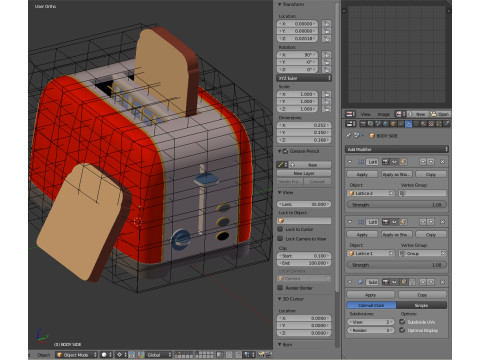
Task: Adjust Strength slider of Lattice-2 modifier
Action: tap(397, 204)
